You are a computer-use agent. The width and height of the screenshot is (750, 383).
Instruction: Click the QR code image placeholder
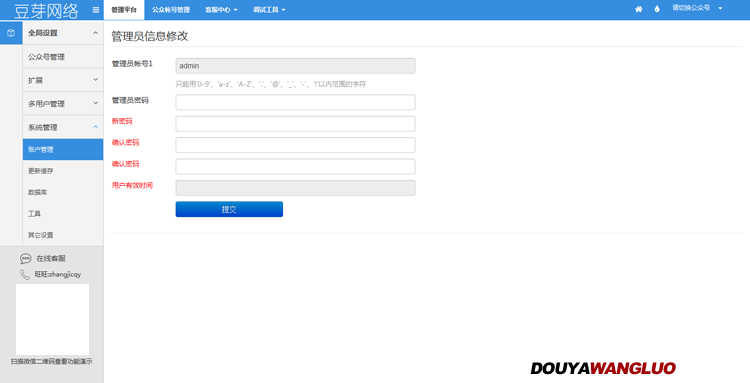(x=53, y=319)
